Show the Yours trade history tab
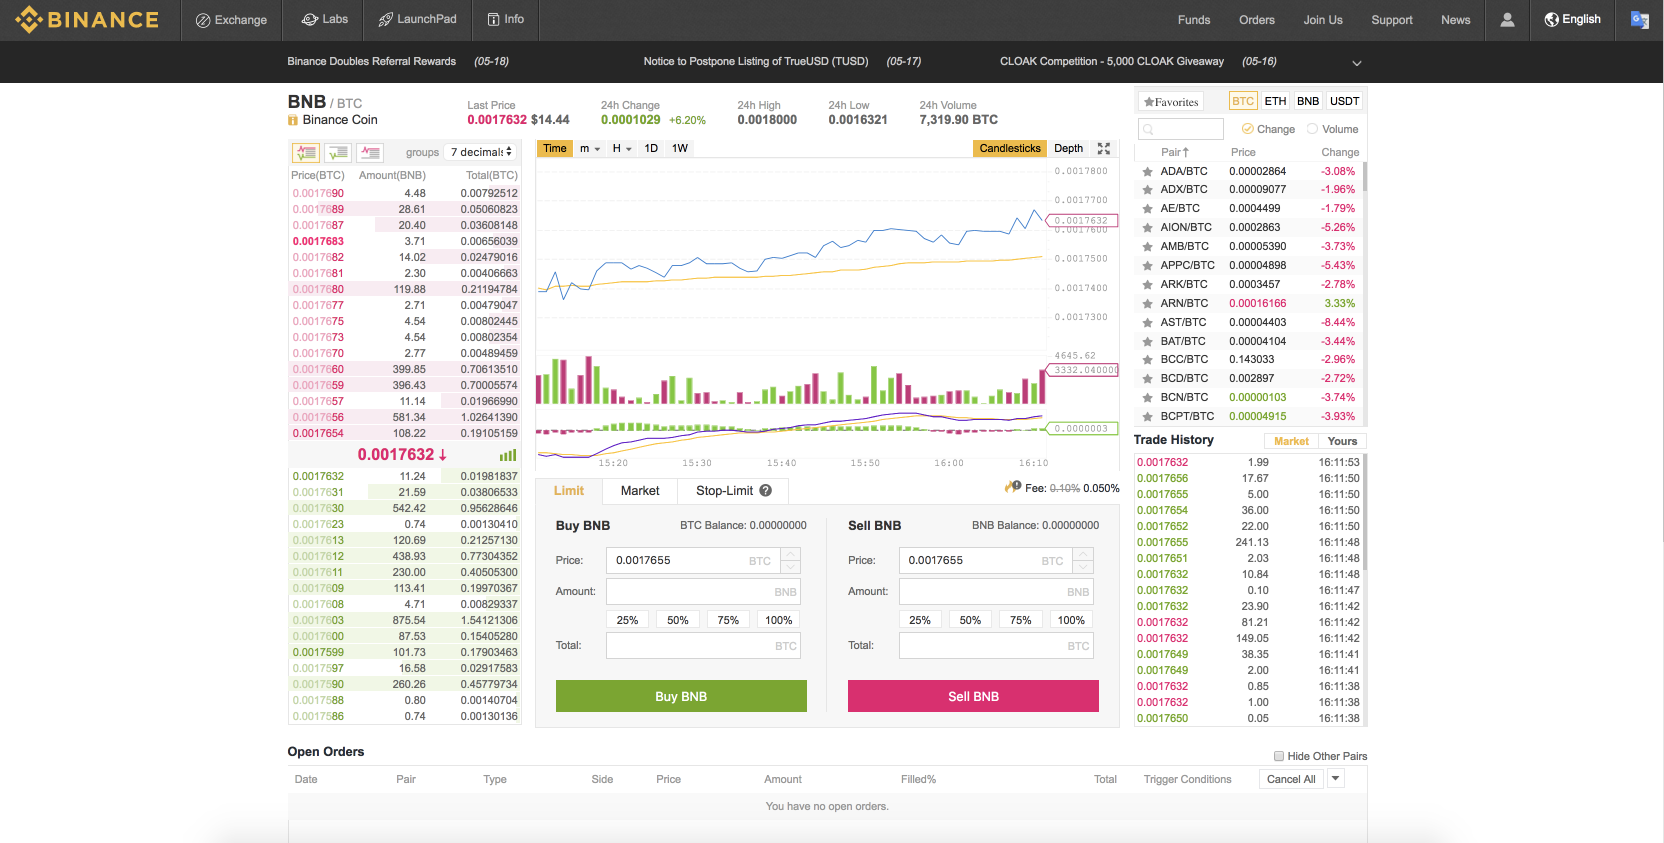 click(x=1342, y=441)
